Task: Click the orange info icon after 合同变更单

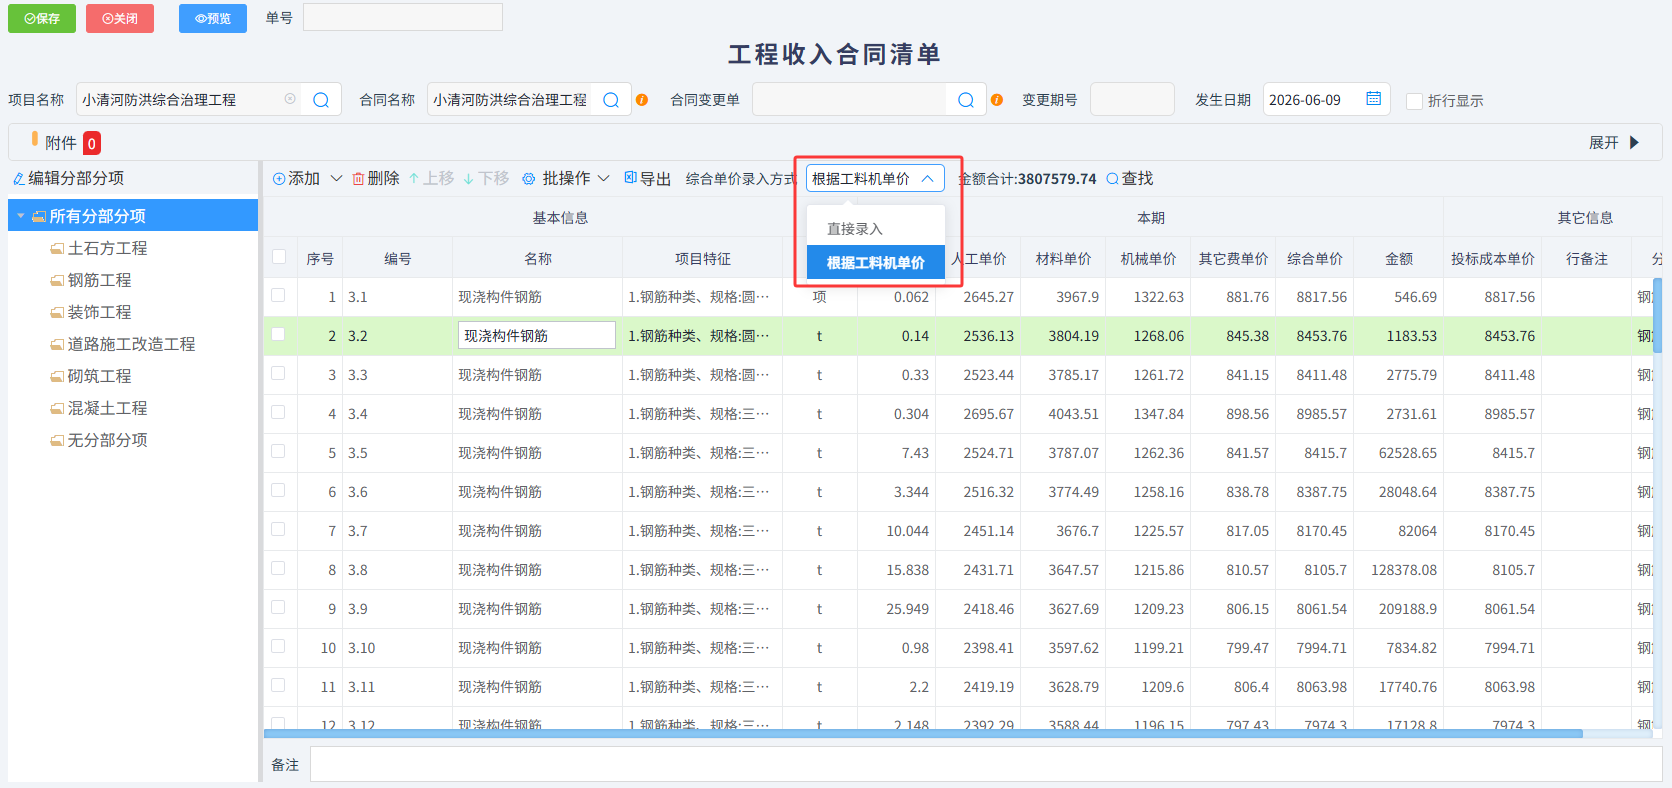Action: point(997,100)
